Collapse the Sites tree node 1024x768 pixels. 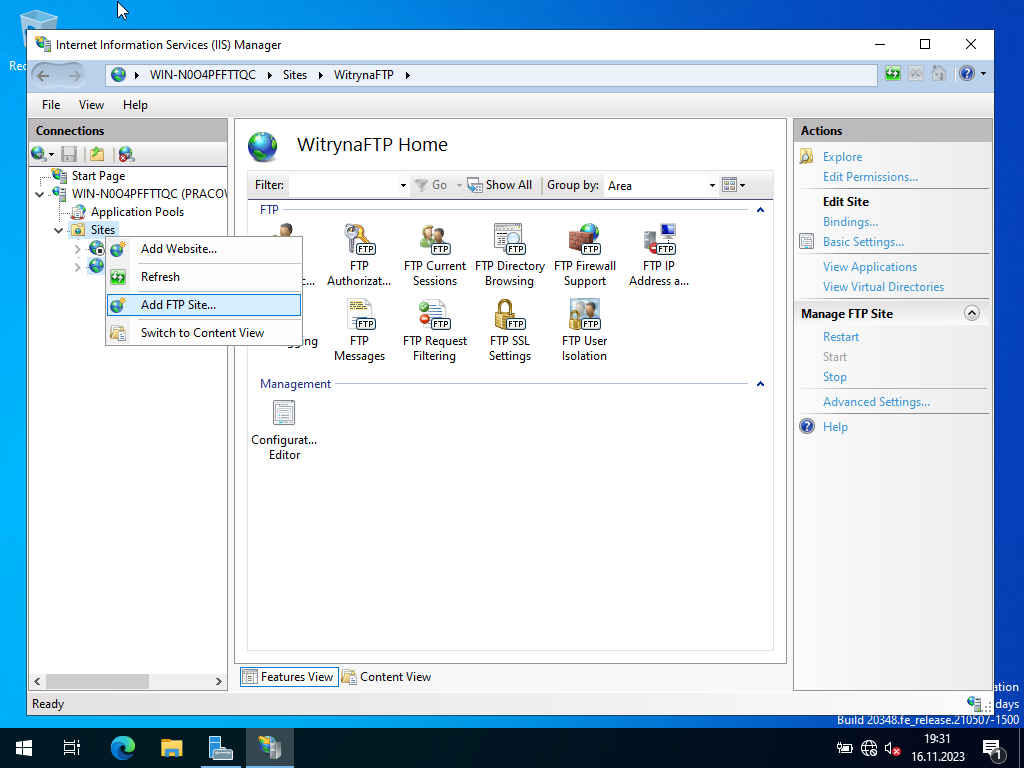[58, 230]
